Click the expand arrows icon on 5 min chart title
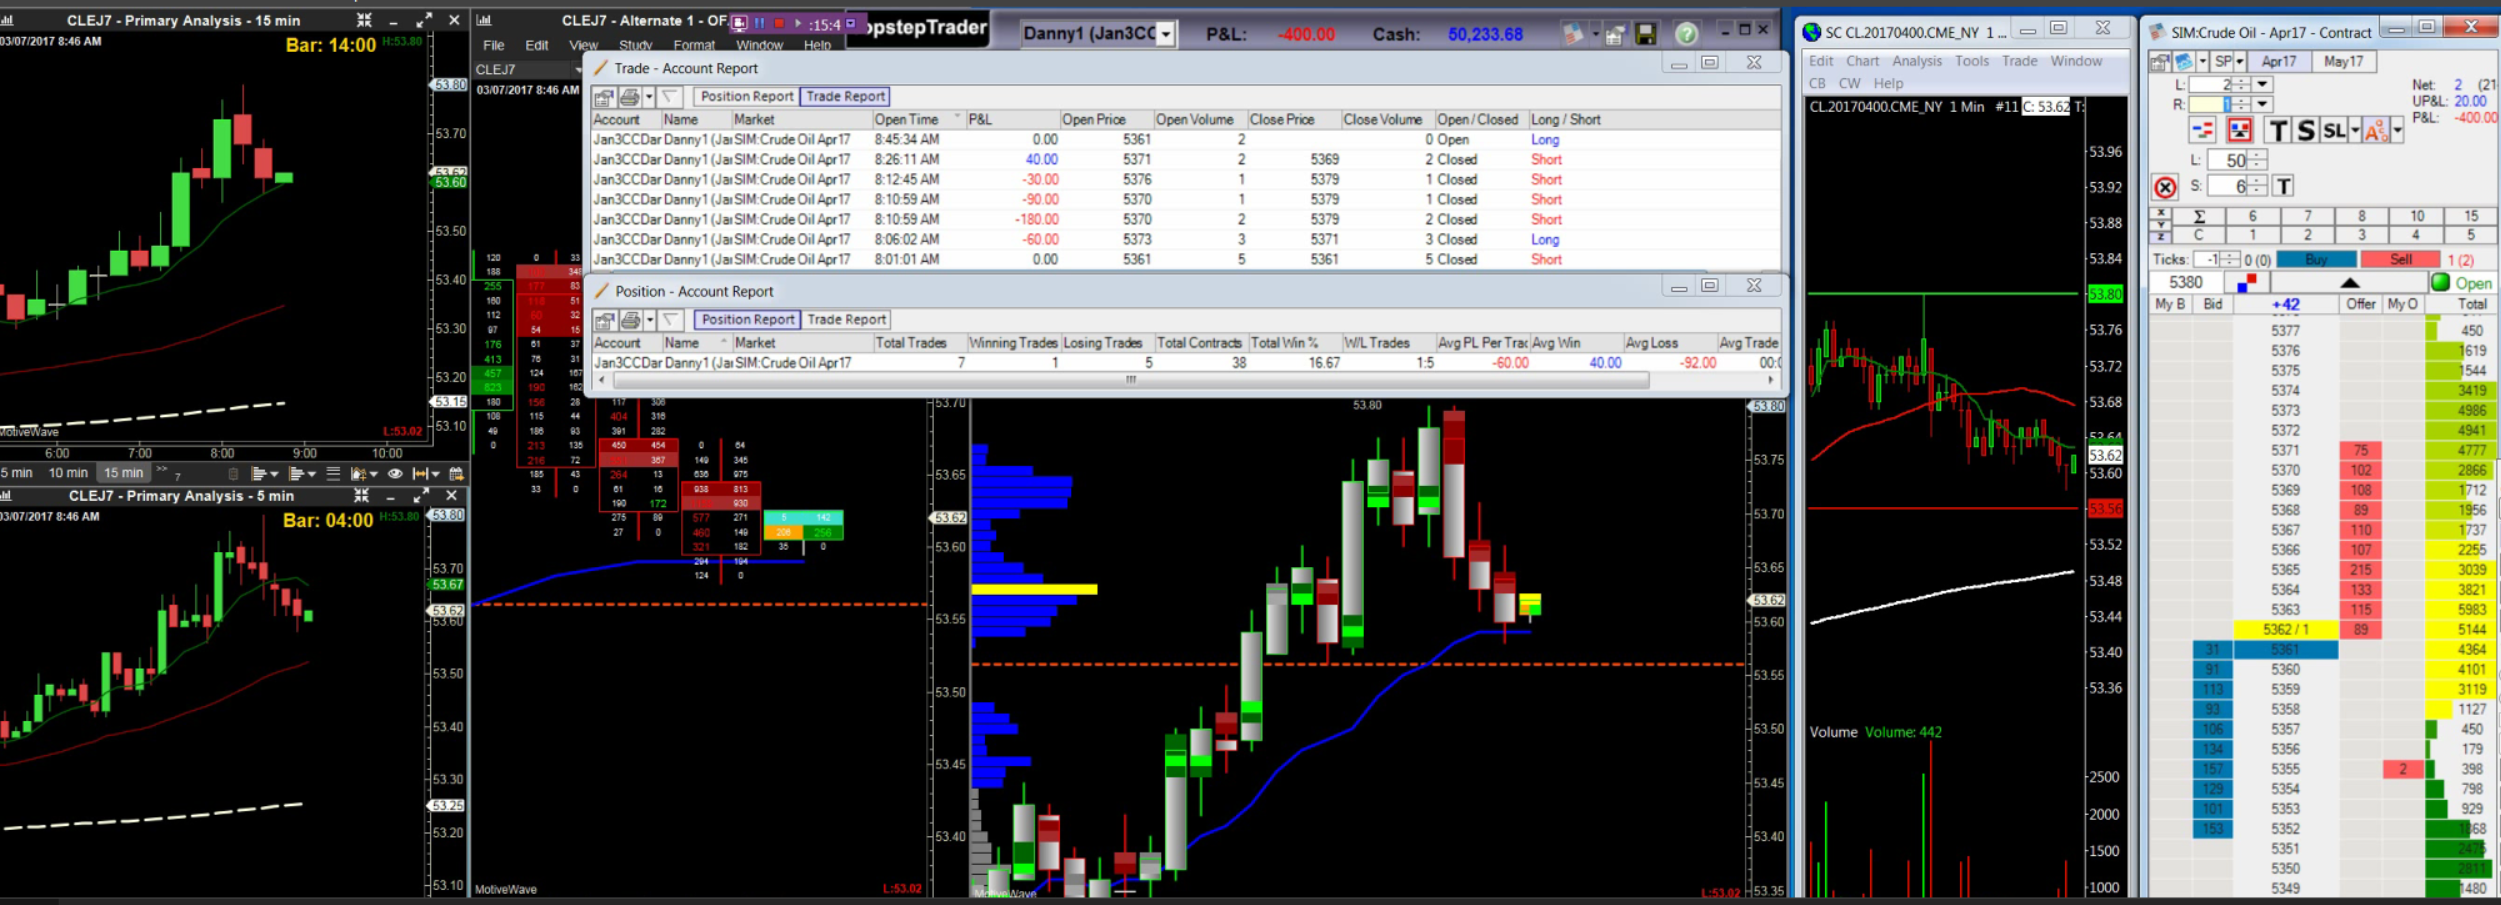2501x905 pixels. tap(421, 495)
